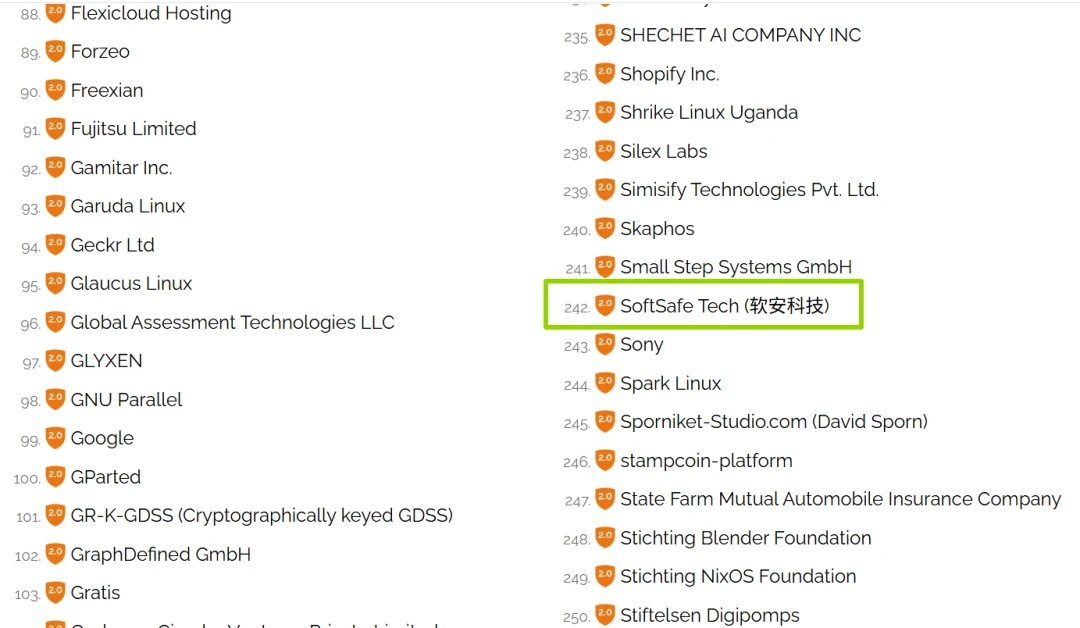This screenshot has height=628, width=1080.
Task: Click the badge next to Sporniket-Studio.com
Action: [x=605, y=421]
